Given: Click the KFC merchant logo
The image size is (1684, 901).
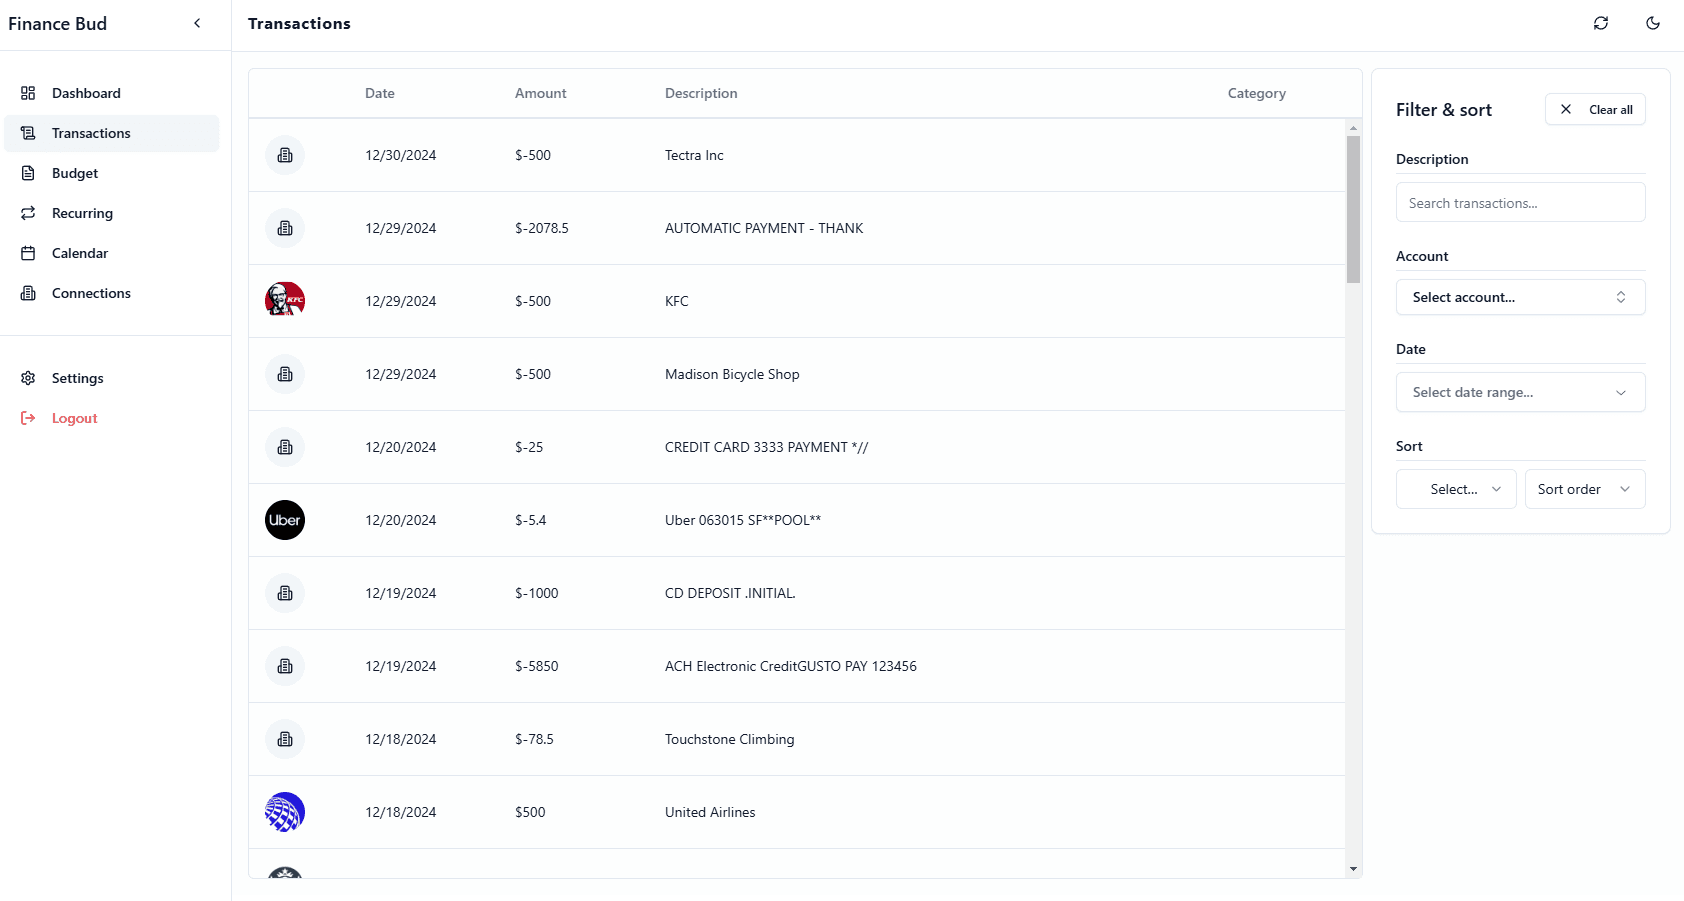Looking at the screenshot, I should [x=285, y=301].
